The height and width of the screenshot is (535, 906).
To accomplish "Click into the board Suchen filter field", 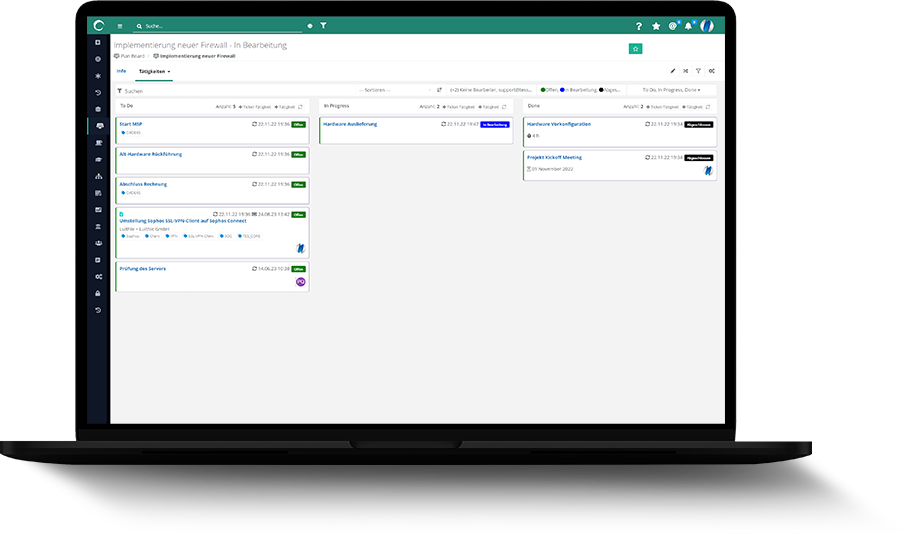I will tap(234, 91).
